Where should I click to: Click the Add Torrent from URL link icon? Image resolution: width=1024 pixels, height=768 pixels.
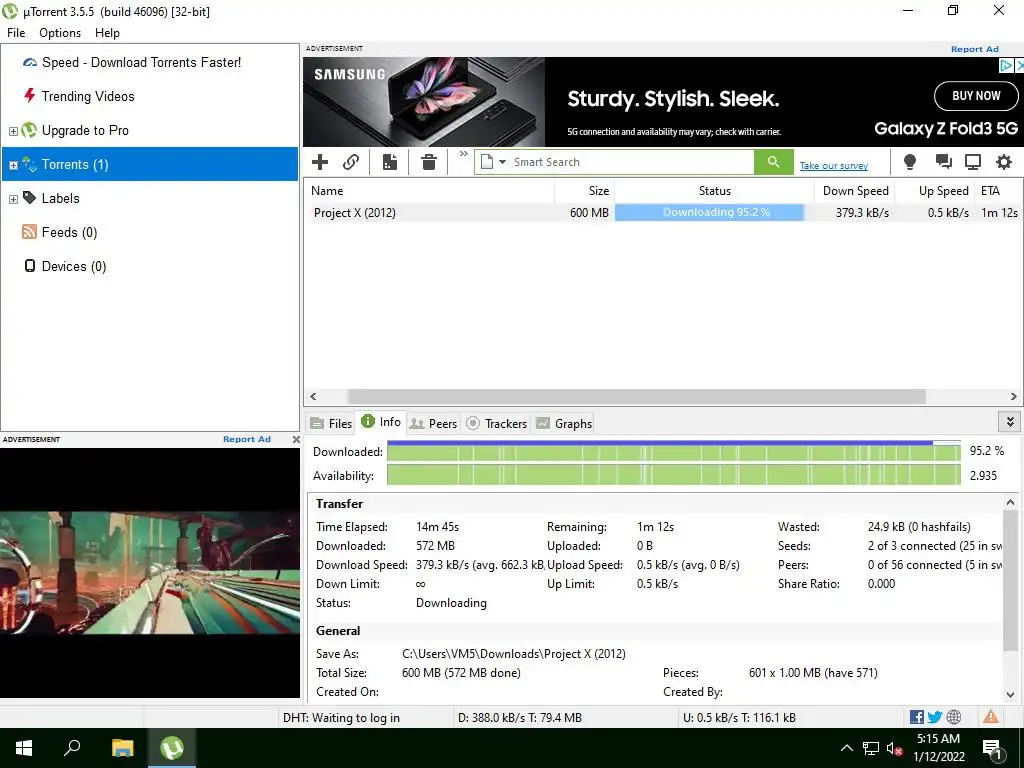coord(351,162)
